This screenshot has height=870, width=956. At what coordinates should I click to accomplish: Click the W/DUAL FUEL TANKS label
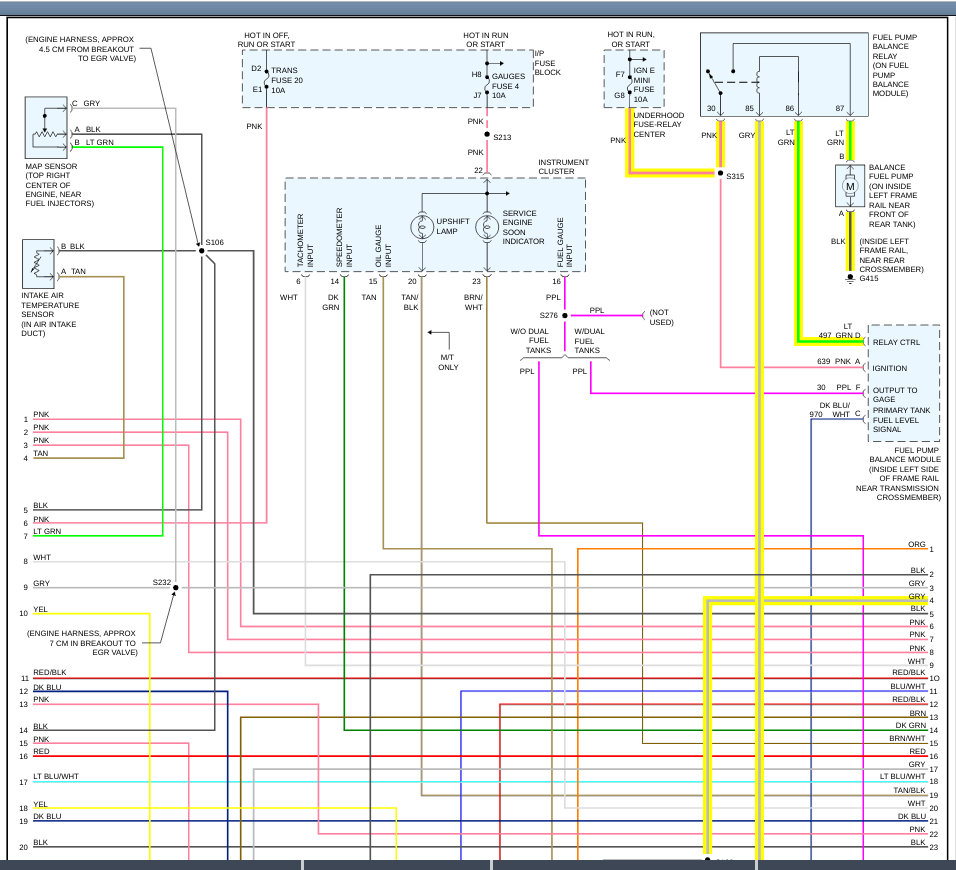pyautogui.click(x=589, y=341)
